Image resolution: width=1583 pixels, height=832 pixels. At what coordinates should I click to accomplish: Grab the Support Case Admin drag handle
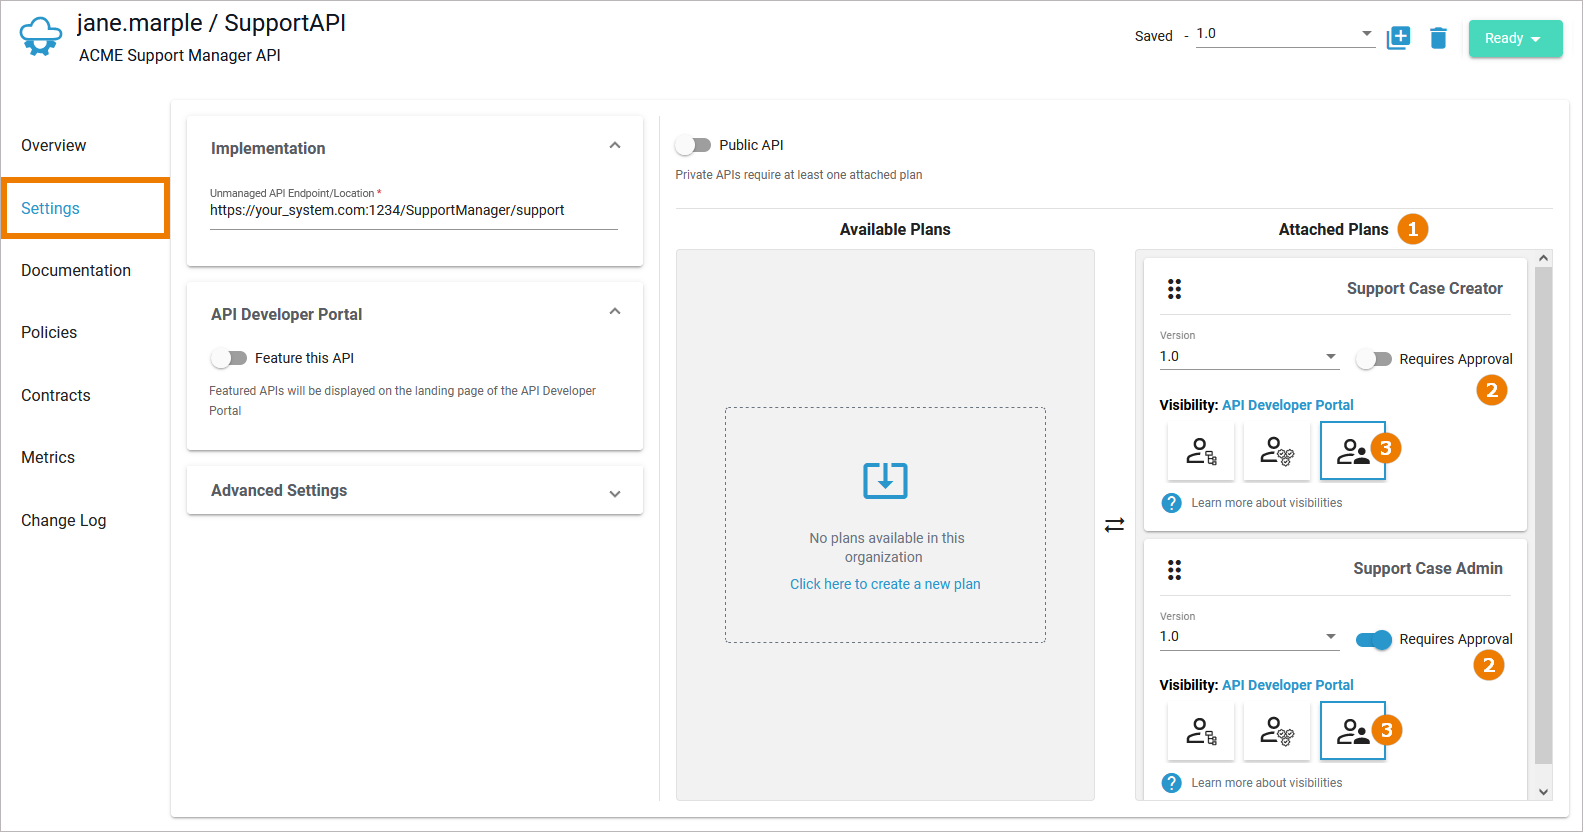point(1174,570)
